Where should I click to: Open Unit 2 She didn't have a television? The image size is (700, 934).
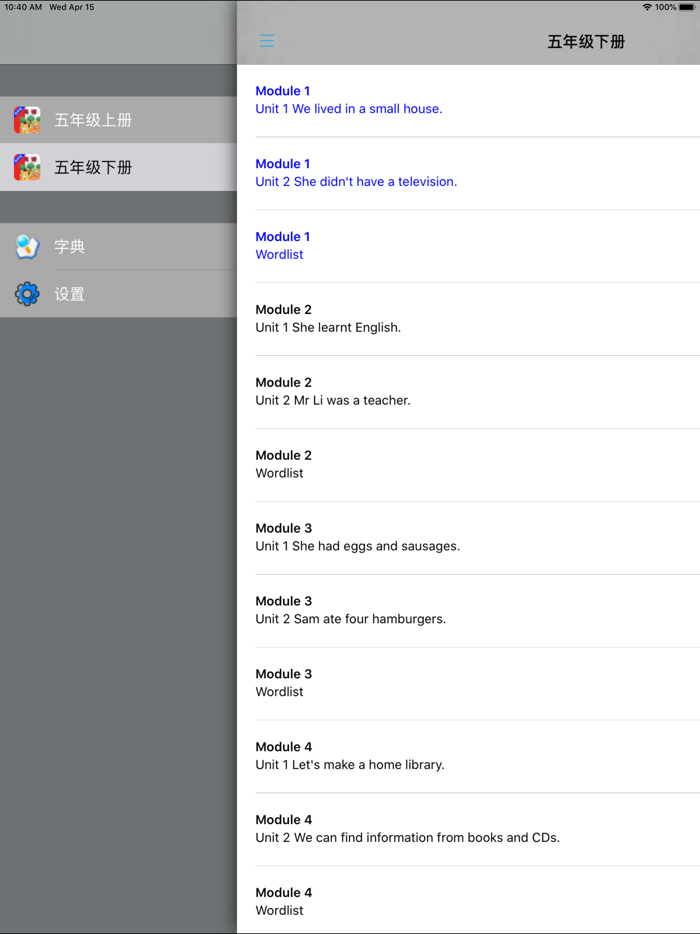pos(468,173)
